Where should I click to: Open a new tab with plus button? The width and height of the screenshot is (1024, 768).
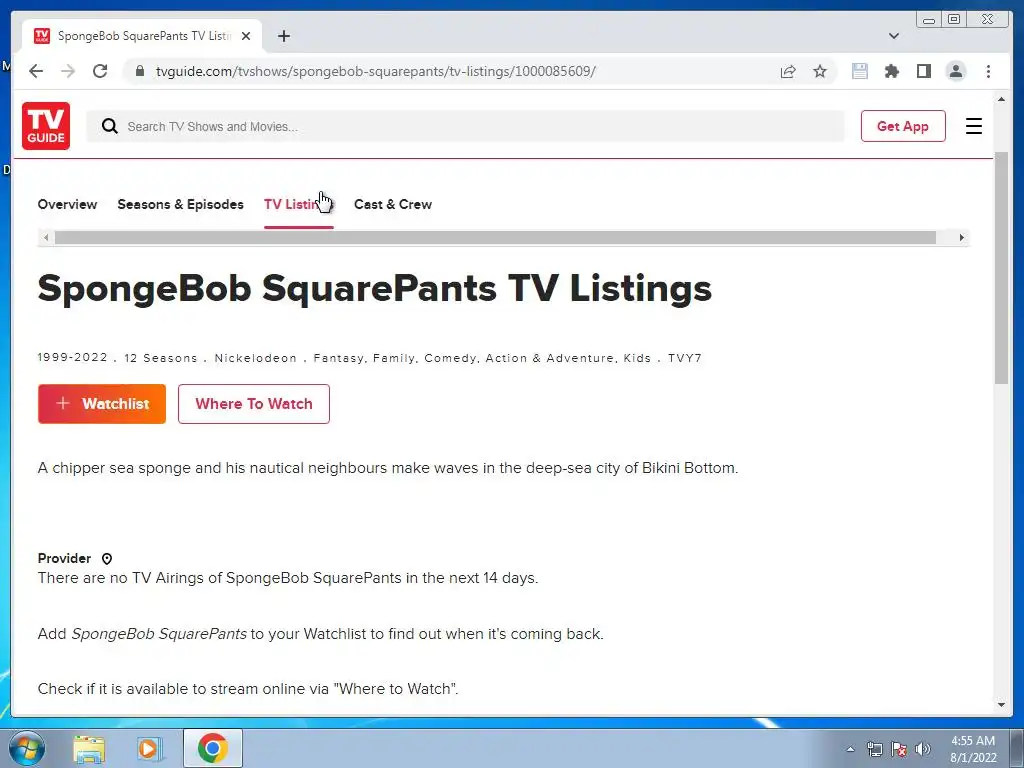(283, 36)
